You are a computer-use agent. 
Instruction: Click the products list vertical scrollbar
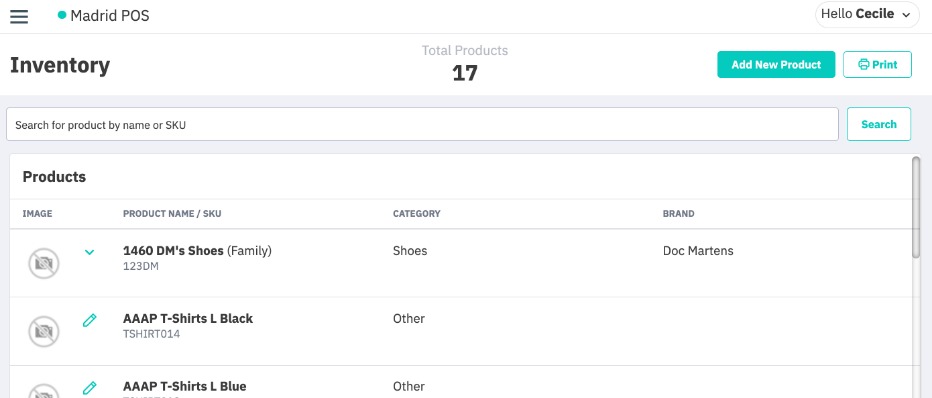(x=916, y=208)
